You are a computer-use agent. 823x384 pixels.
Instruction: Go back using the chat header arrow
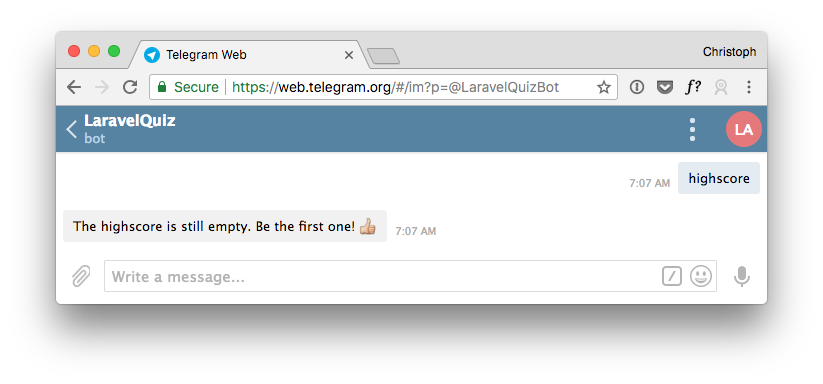pyautogui.click(x=71, y=129)
